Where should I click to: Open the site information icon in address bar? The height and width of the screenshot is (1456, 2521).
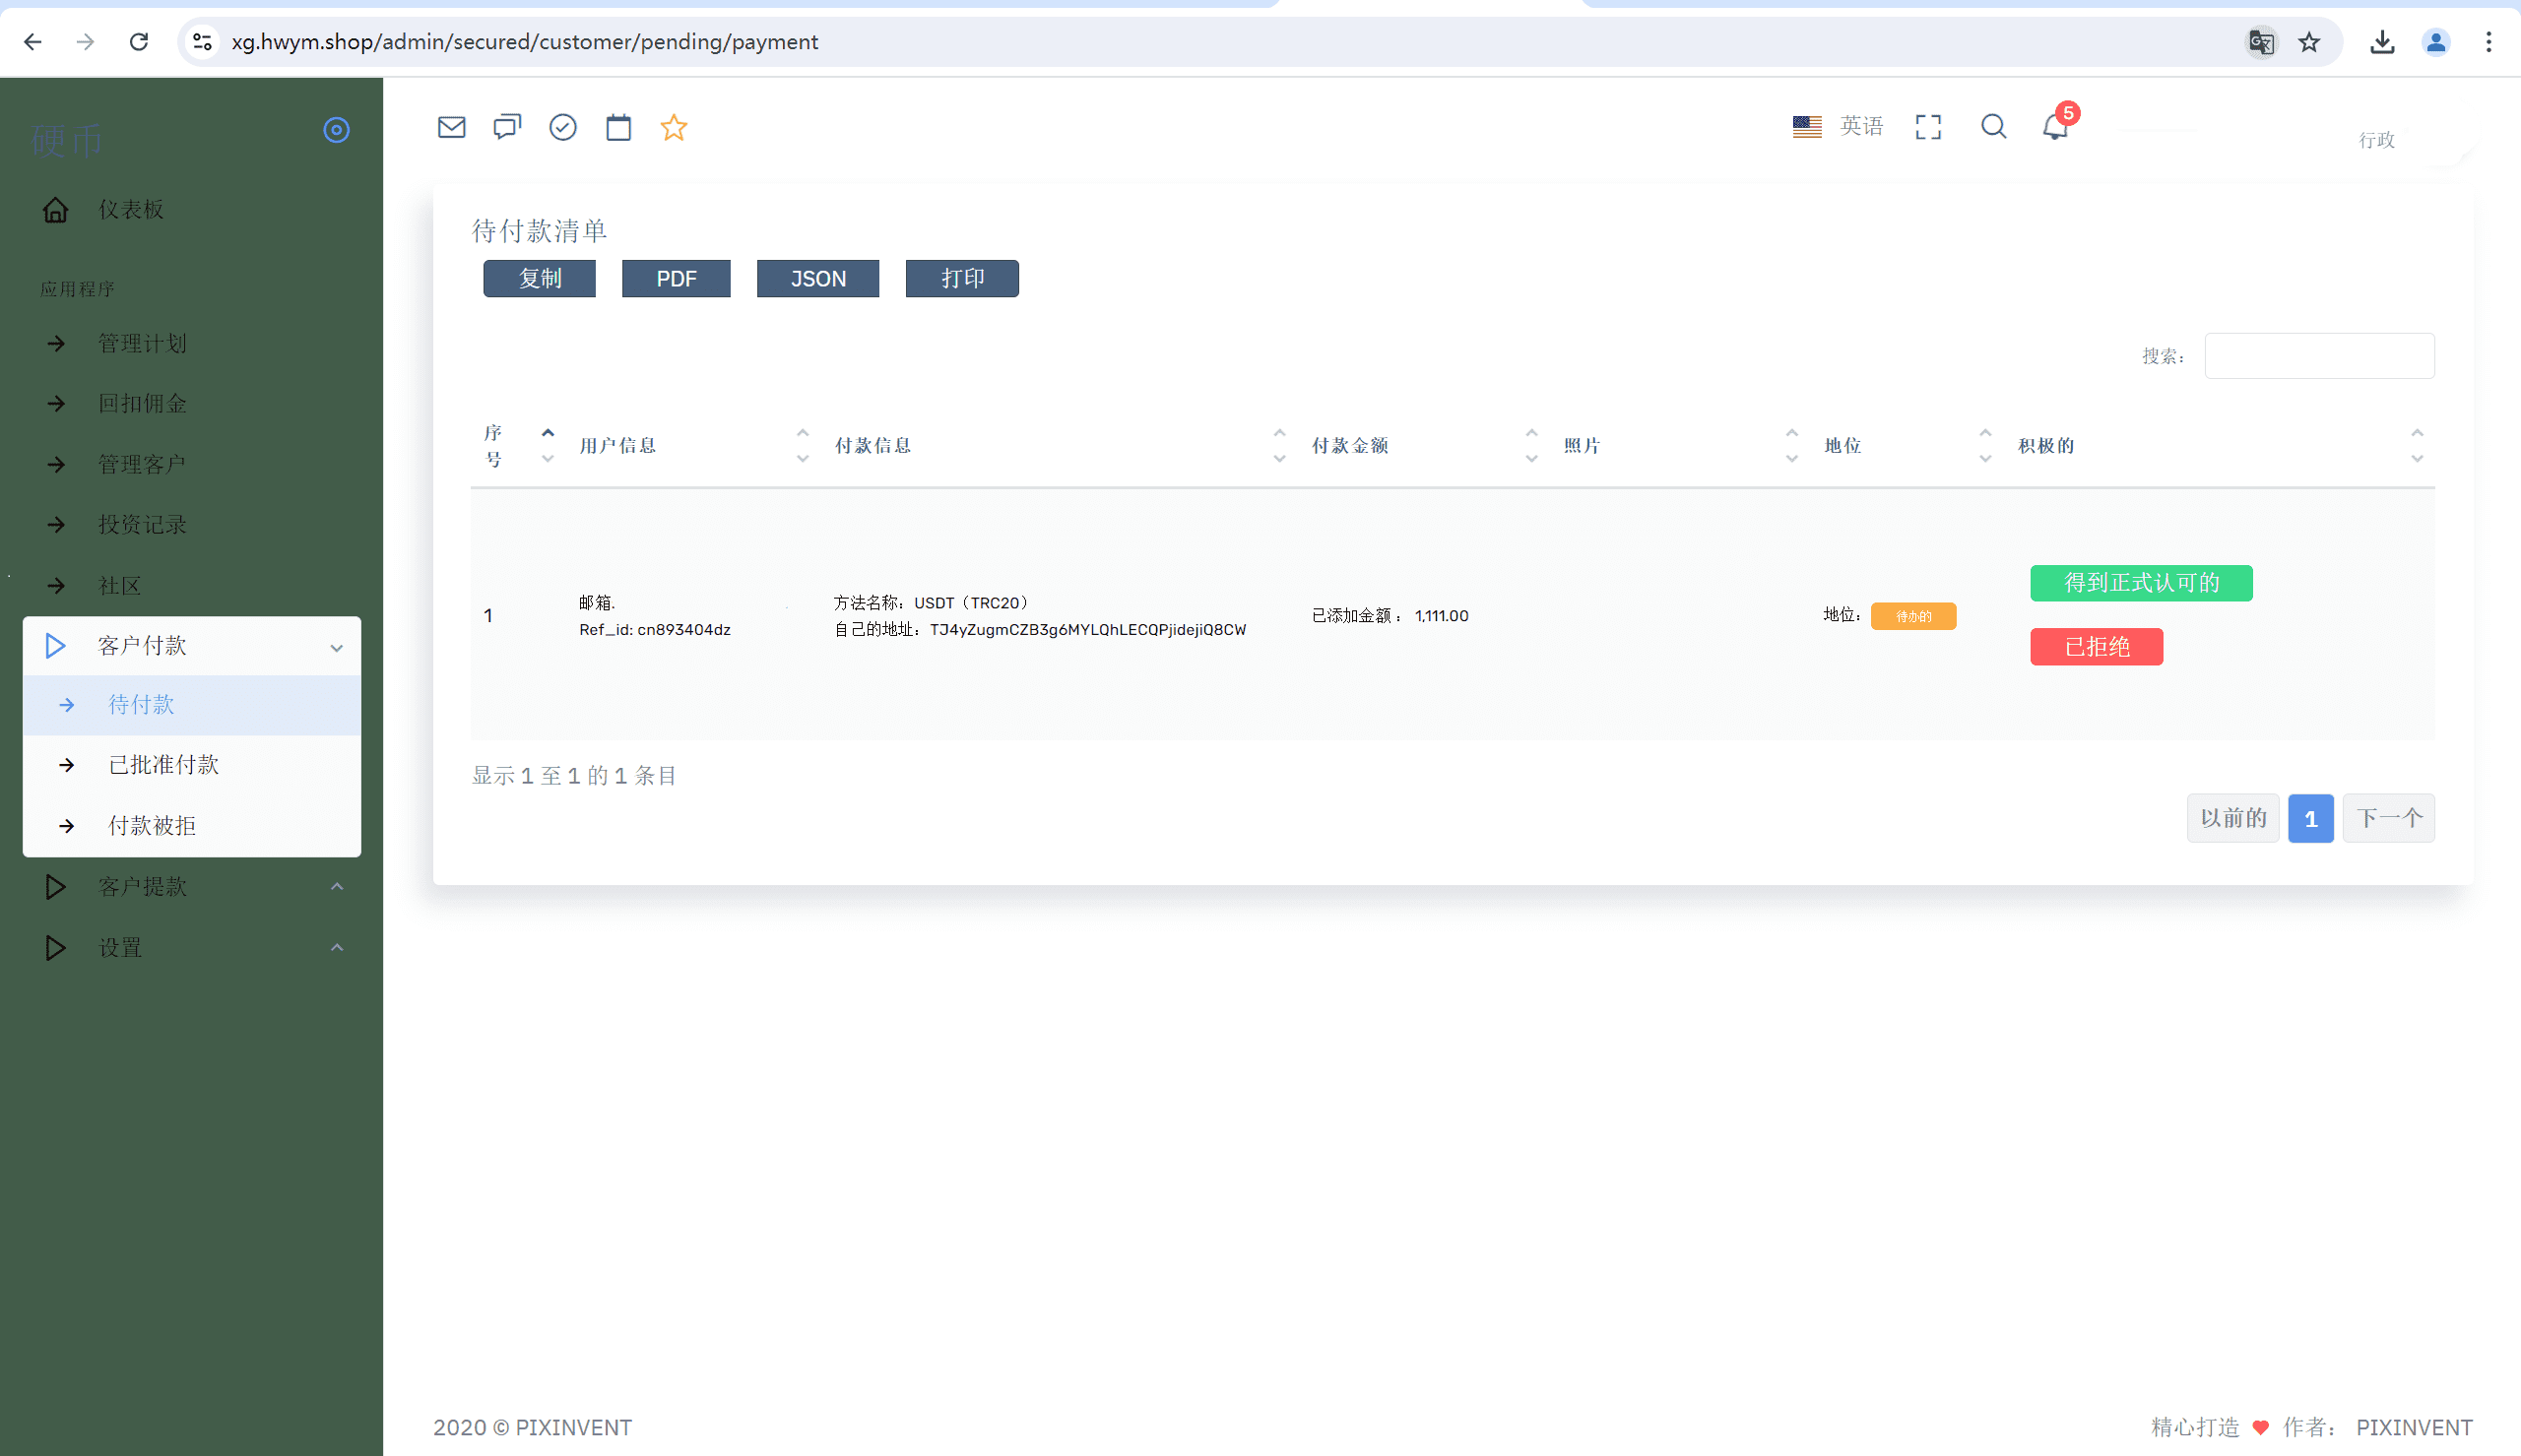coord(202,42)
